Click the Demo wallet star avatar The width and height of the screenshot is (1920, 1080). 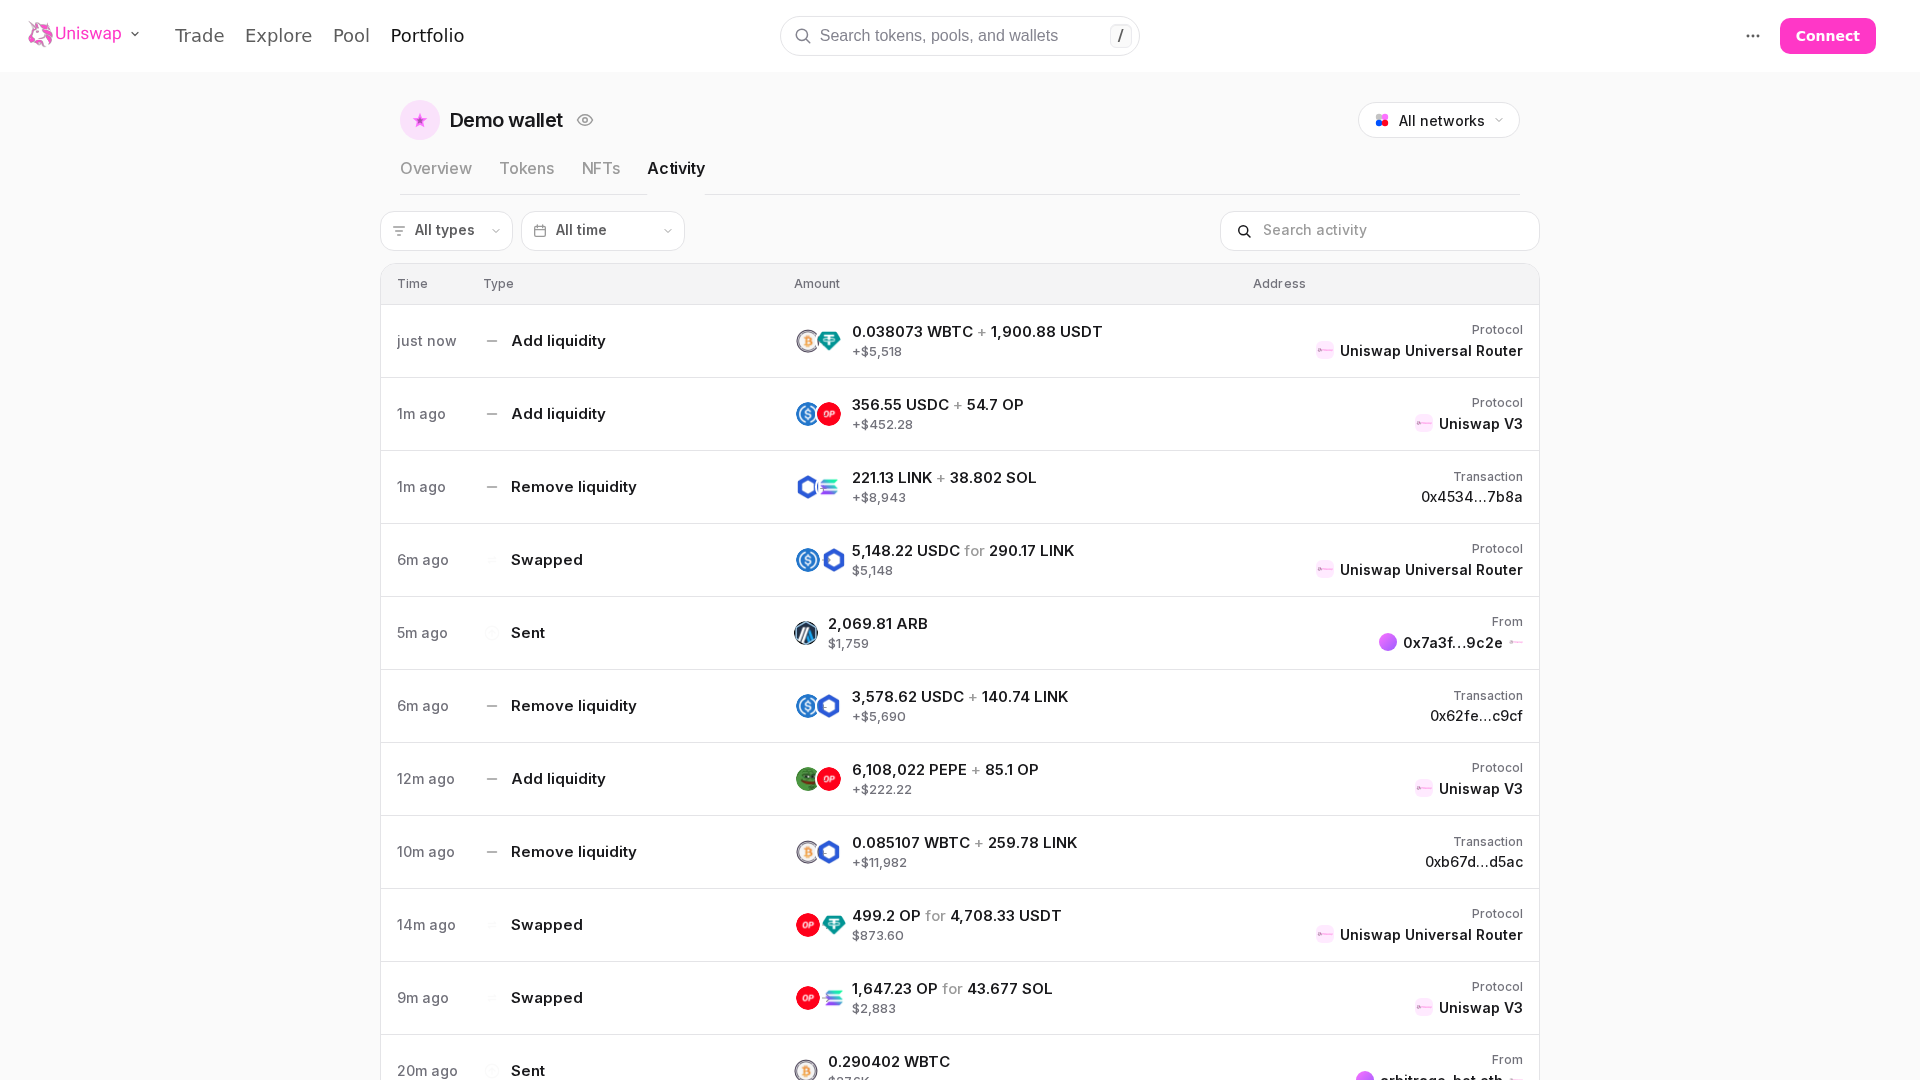(x=420, y=120)
